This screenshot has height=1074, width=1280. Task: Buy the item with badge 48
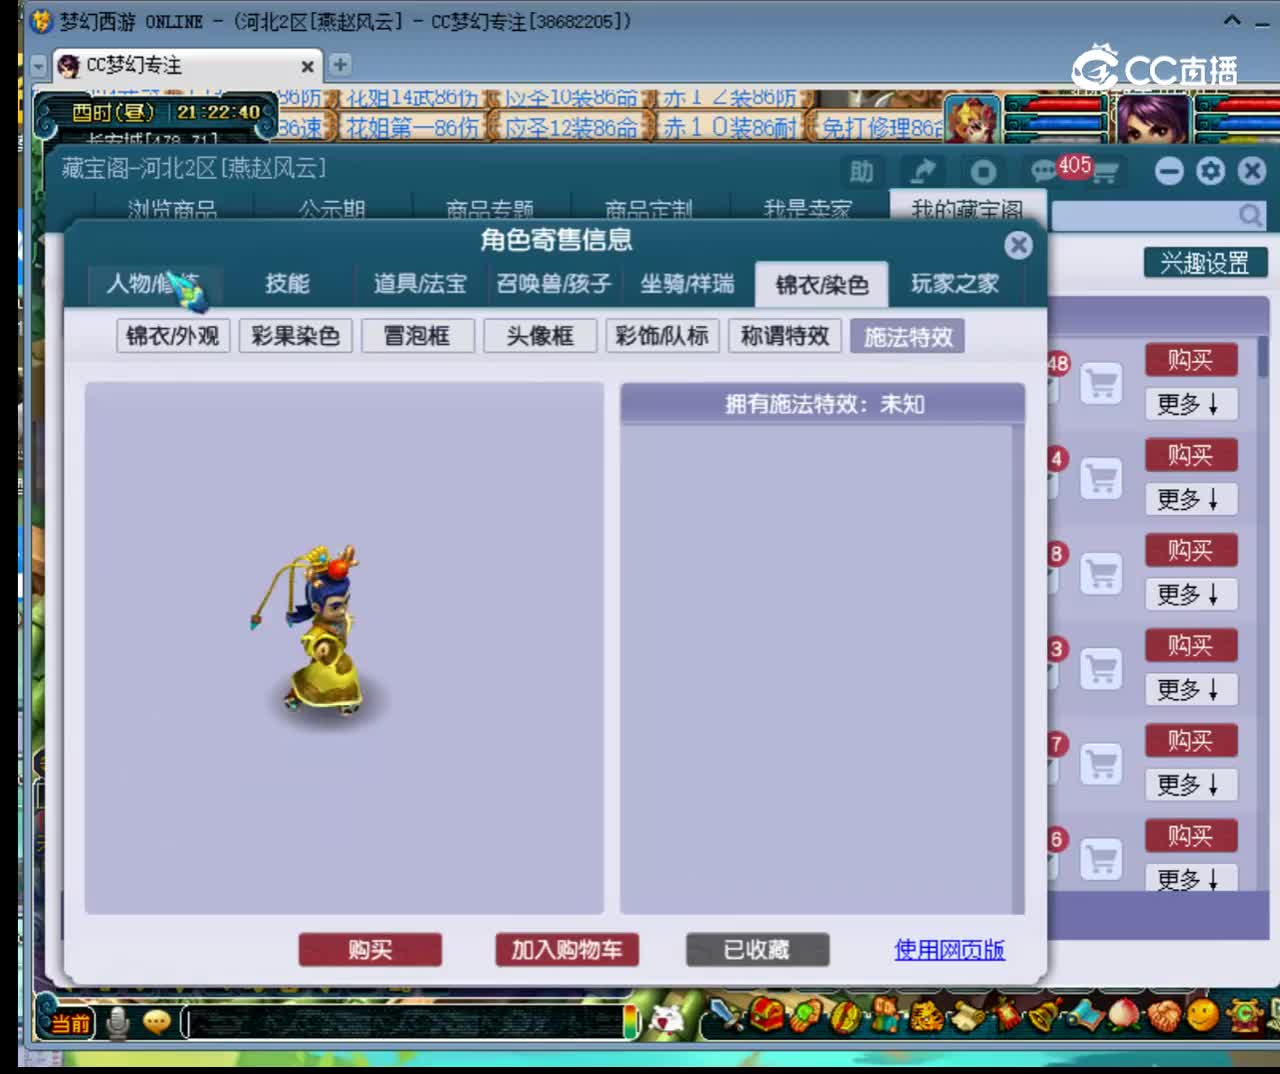[x=1190, y=360]
